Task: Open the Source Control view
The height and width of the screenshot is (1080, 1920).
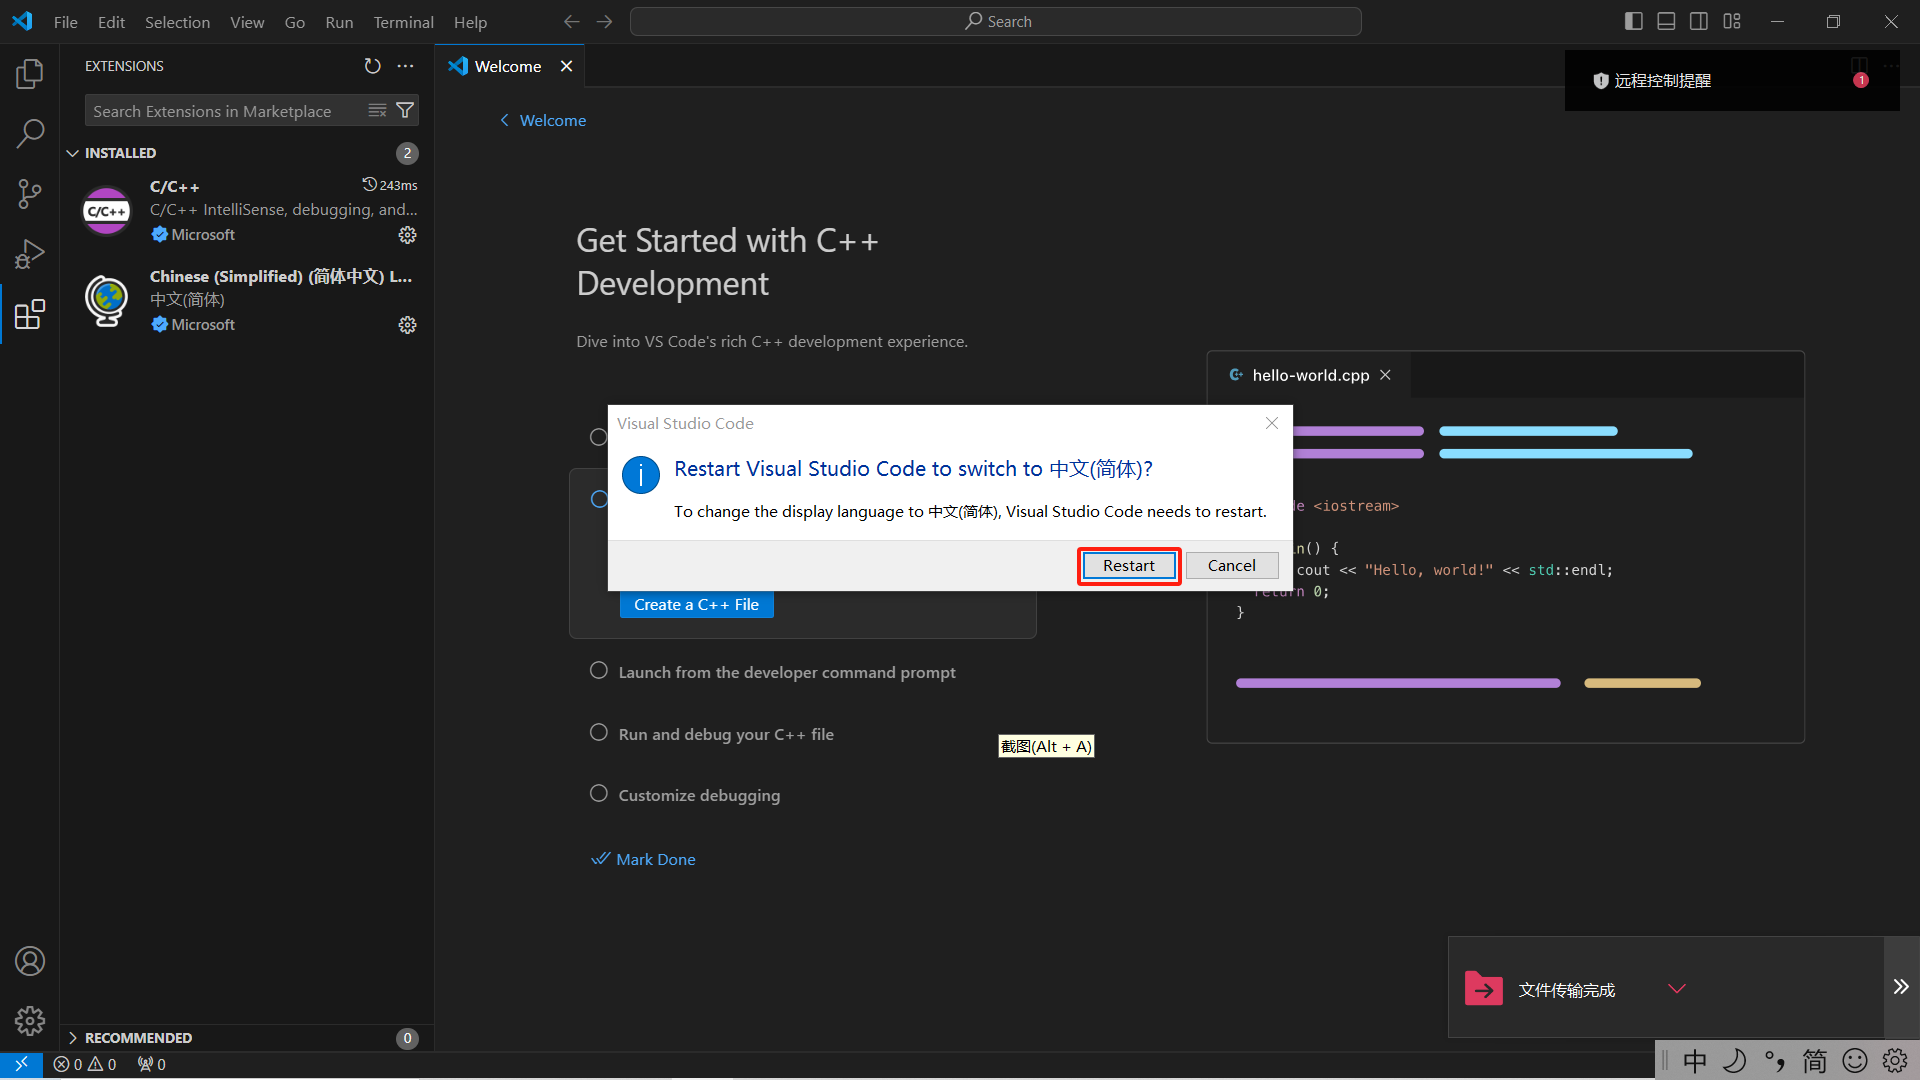Action: tap(30, 194)
